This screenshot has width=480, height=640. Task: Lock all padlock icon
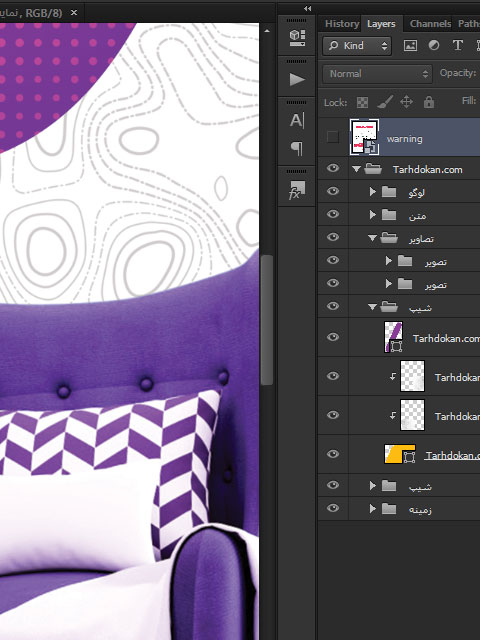[x=429, y=102]
